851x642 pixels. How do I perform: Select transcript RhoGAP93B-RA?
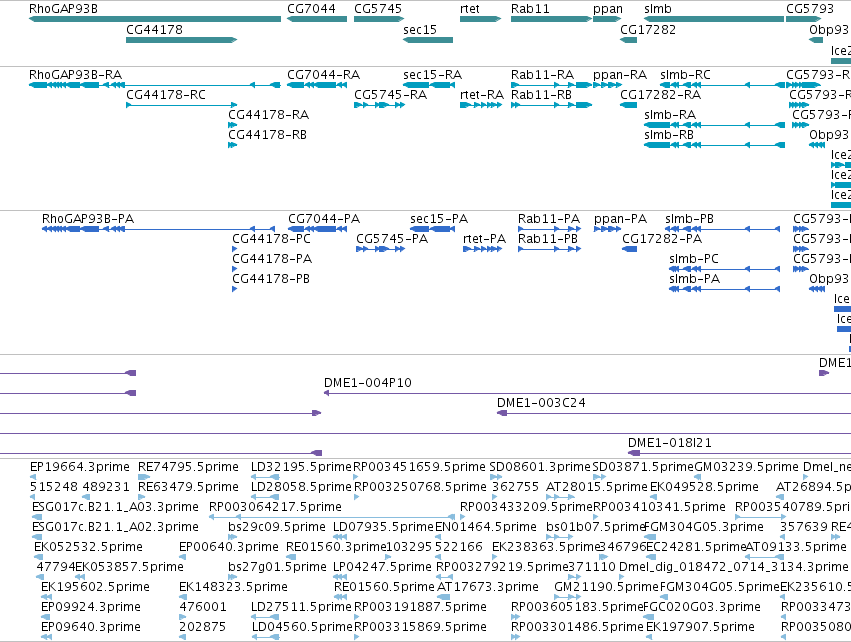(155, 85)
